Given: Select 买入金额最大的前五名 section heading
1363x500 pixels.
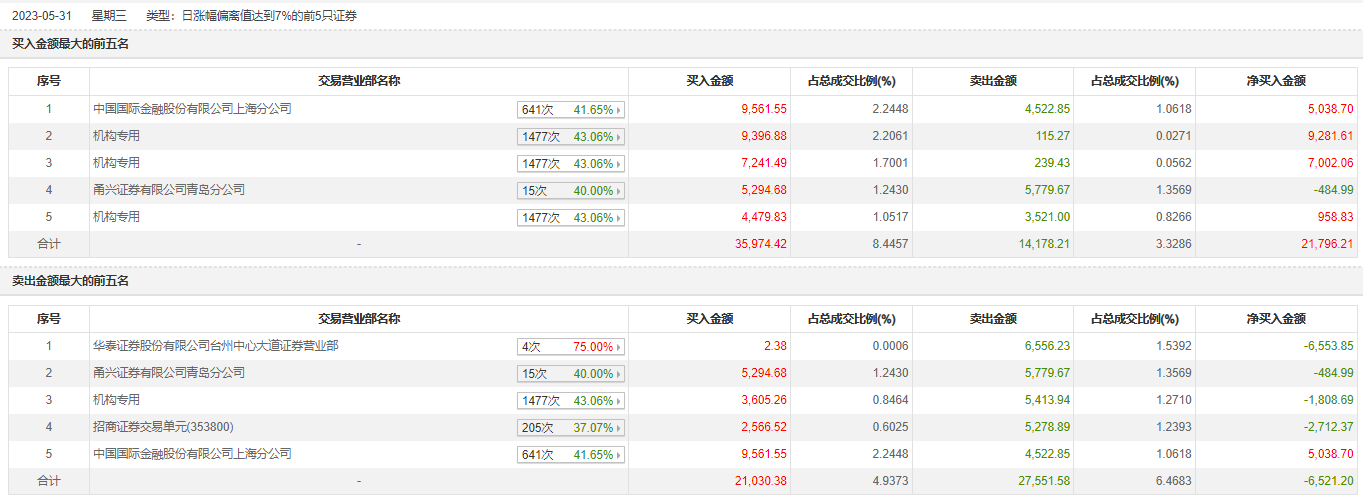Looking at the screenshot, I should tap(70, 44).
